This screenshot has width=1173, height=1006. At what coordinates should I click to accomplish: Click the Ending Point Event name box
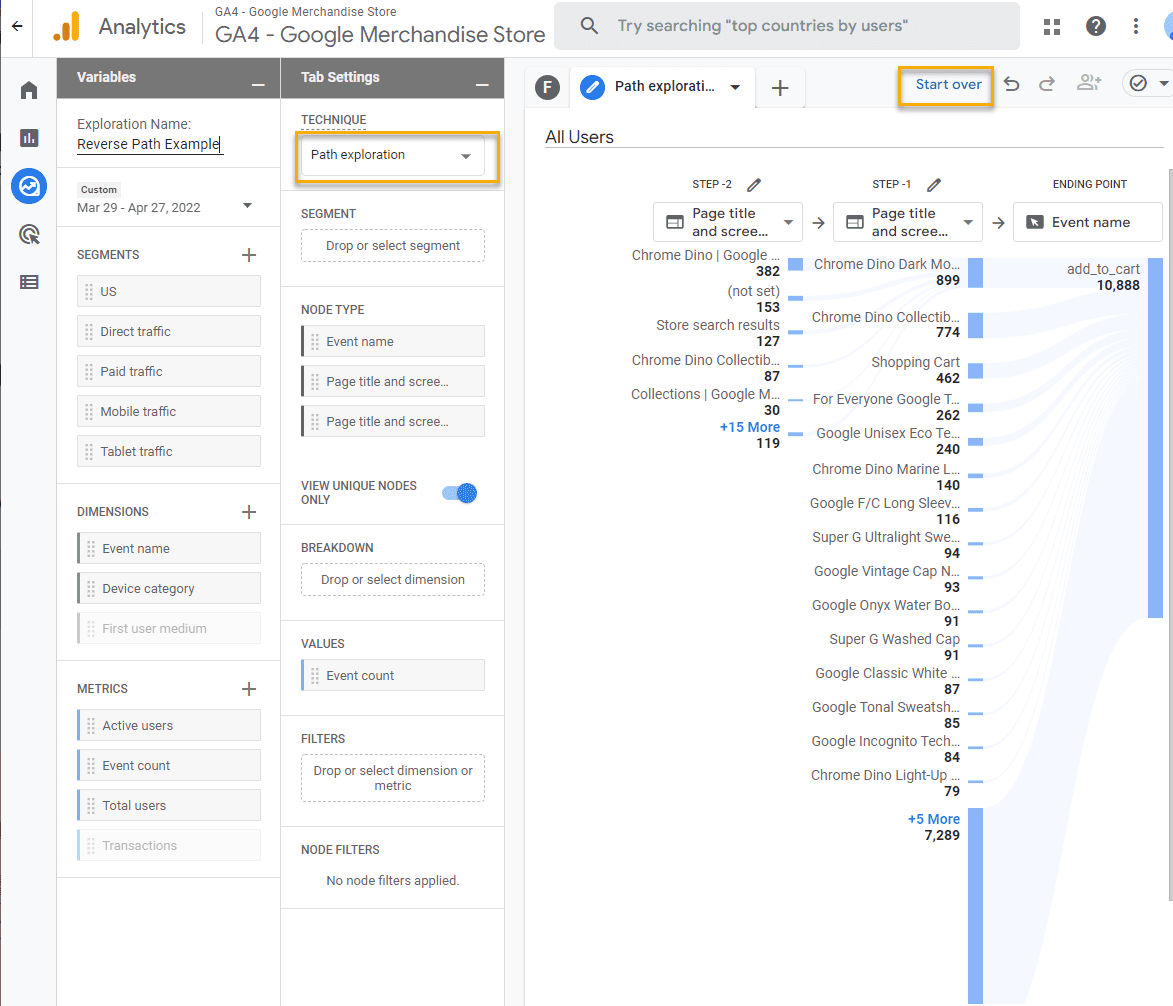(x=1088, y=222)
